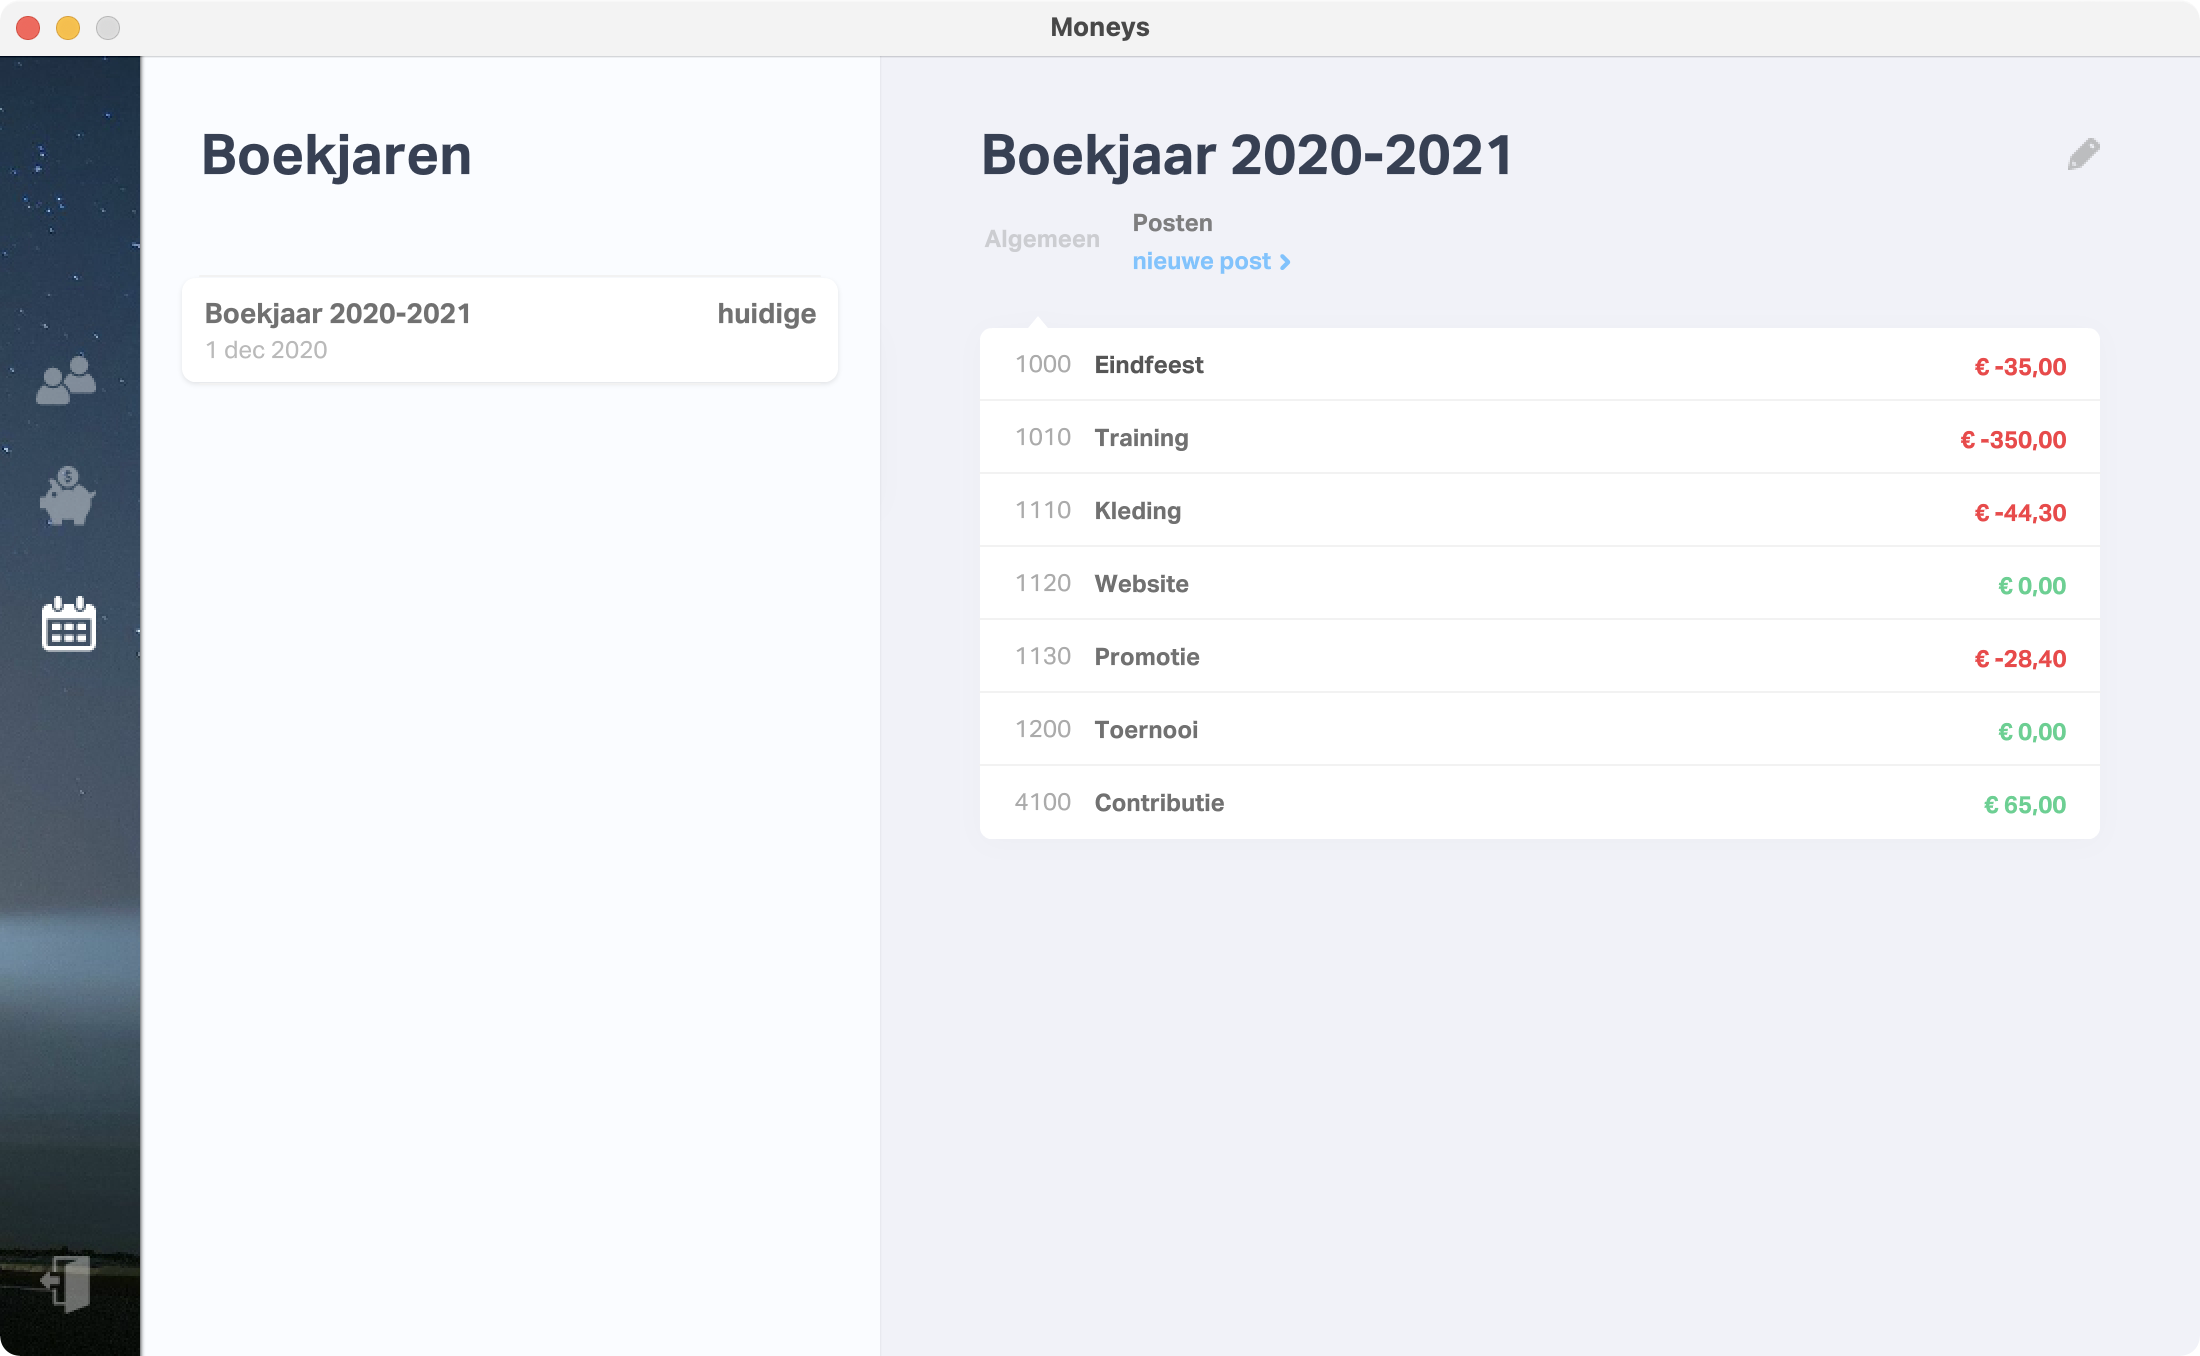The image size is (2200, 1356).
Task: Select the calendar Boekjaren sidebar icon
Action: coord(69,624)
